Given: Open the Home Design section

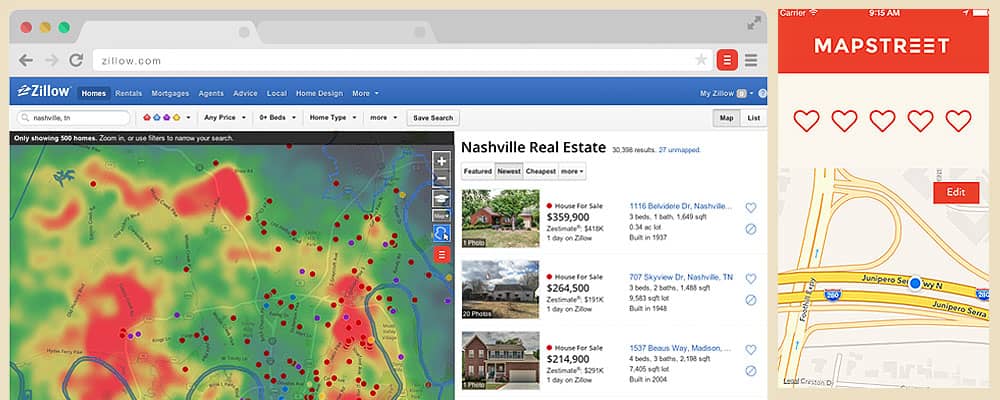Looking at the screenshot, I should [x=319, y=93].
